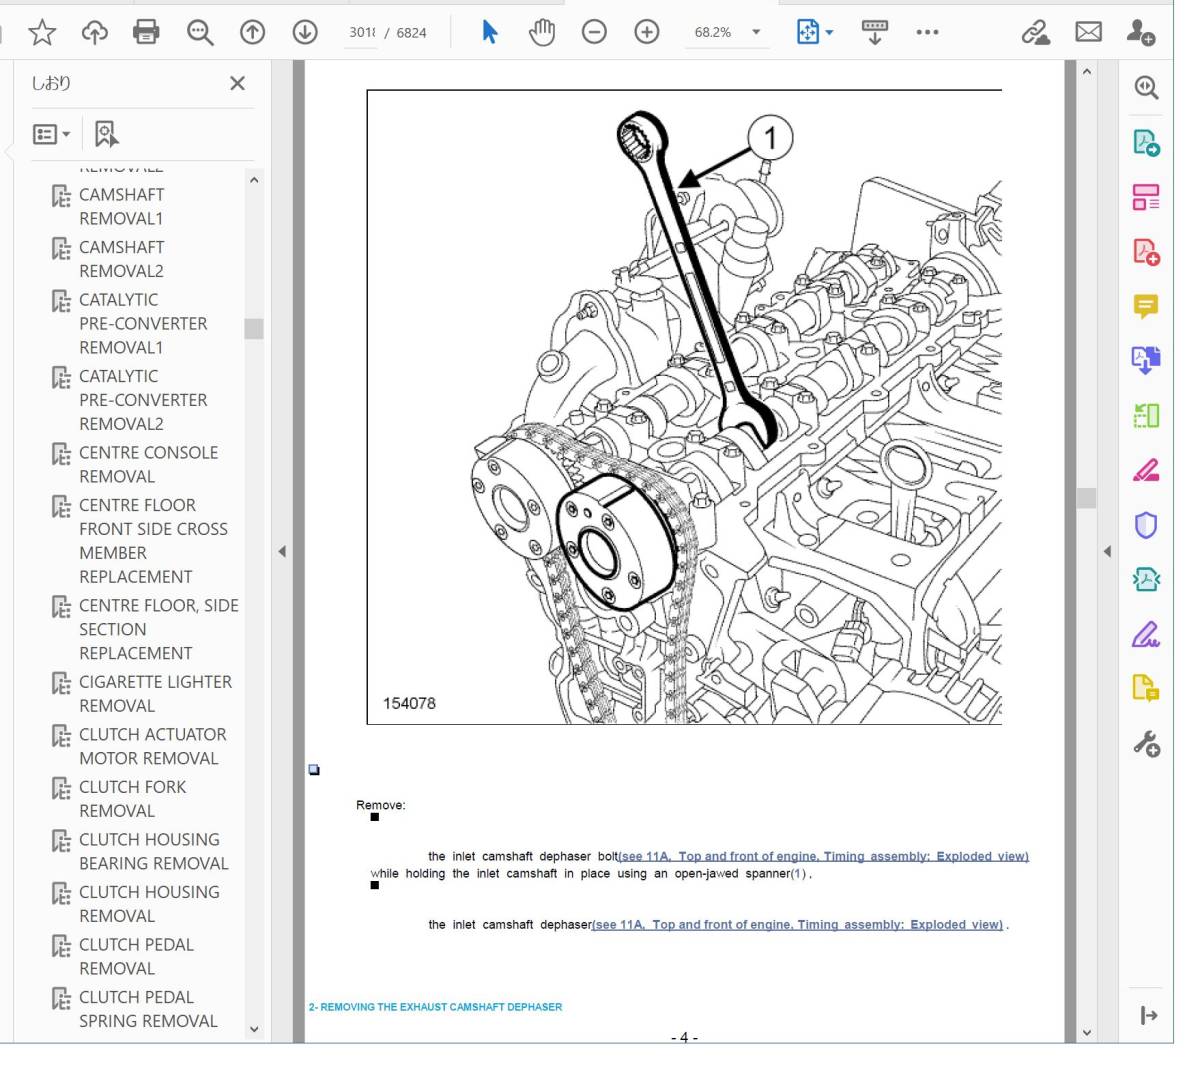Click the share link icon
Viewport: 1200px width, 1068px height.
[1036, 33]
